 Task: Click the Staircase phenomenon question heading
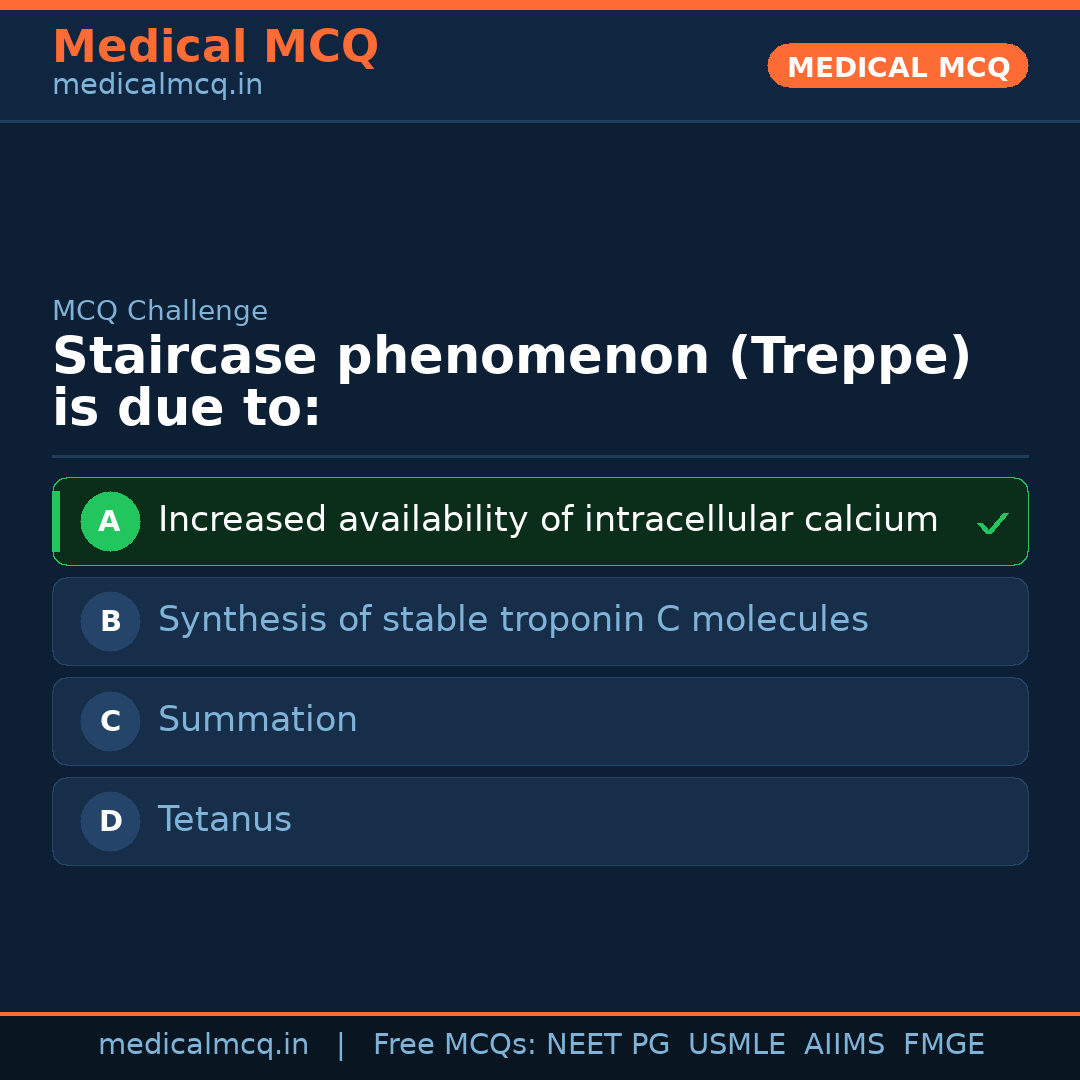point(510,382)
